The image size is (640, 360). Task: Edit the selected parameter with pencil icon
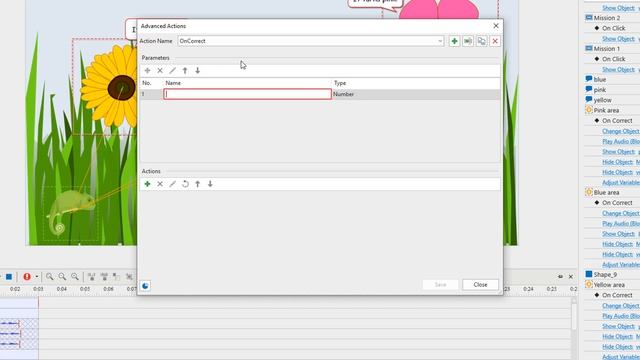(173, 71)
